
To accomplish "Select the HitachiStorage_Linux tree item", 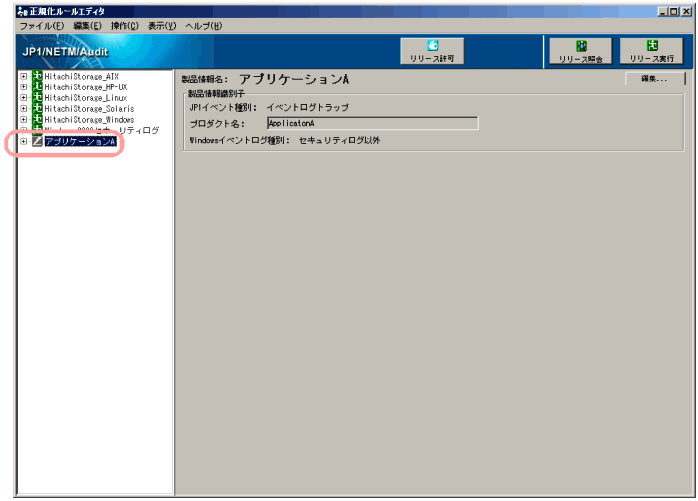I will (x=85, y=98).
